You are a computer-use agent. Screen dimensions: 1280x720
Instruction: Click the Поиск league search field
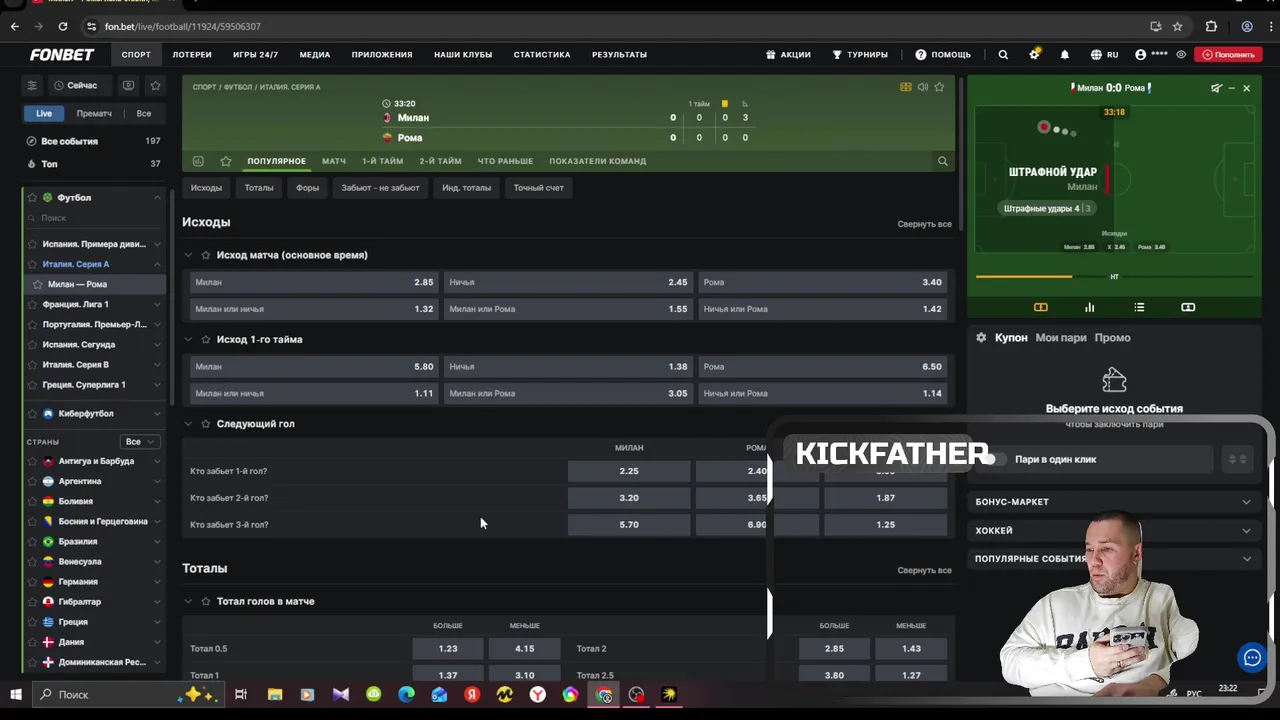click(95, 218)
